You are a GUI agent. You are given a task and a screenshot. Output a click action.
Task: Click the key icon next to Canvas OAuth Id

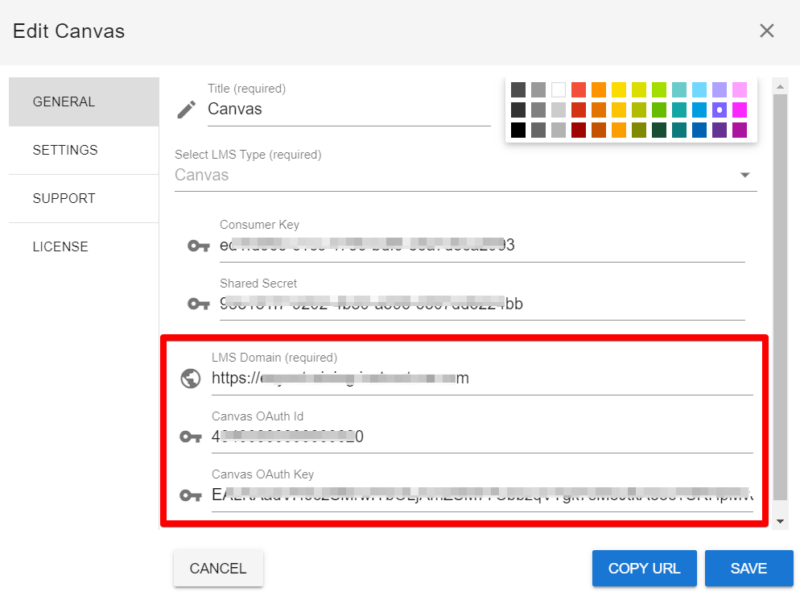(190, 437)
